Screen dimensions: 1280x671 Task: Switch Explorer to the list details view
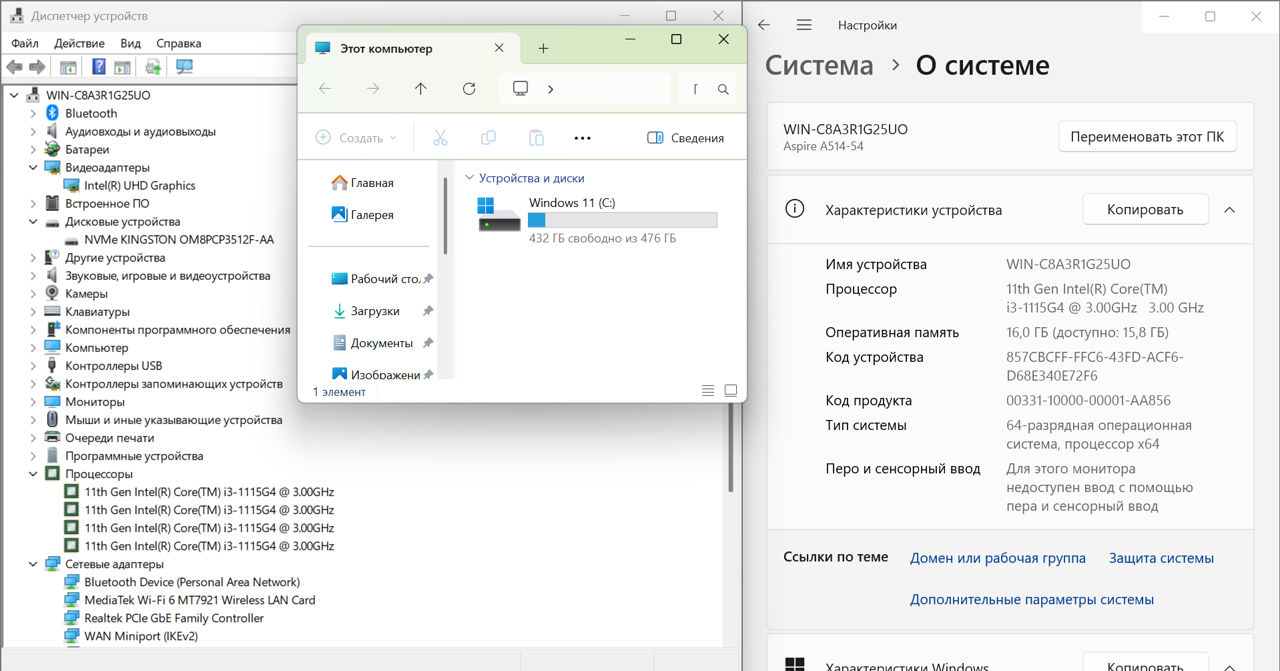click(708, 391)
